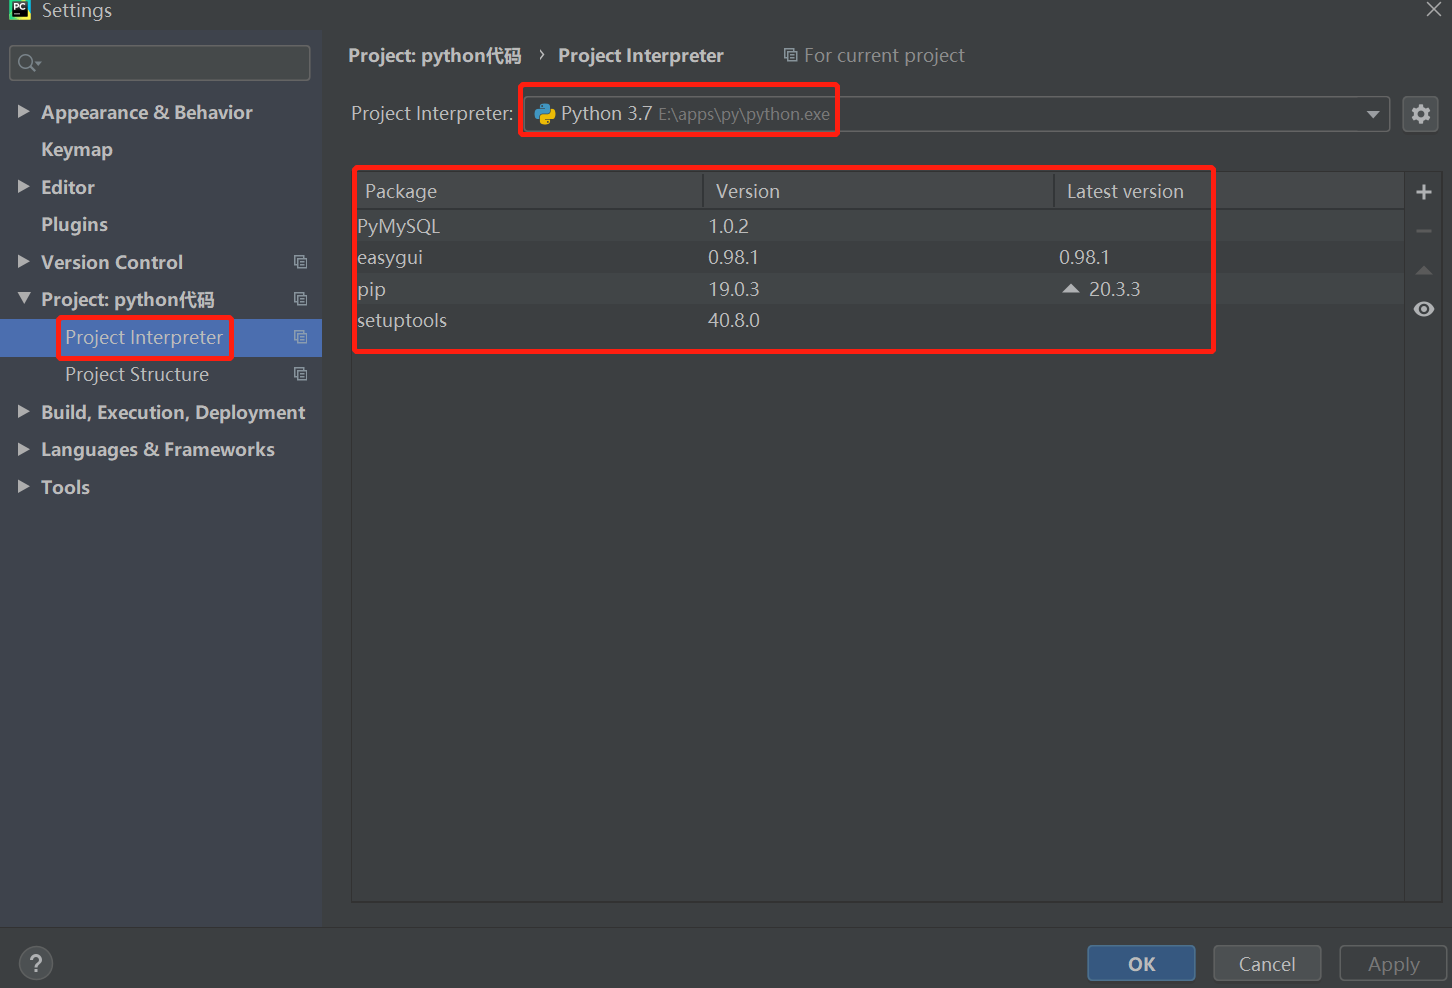Click Project: python代码 breadcrumb
Viewport: 1452px width, 988px height.
(435, 56)
